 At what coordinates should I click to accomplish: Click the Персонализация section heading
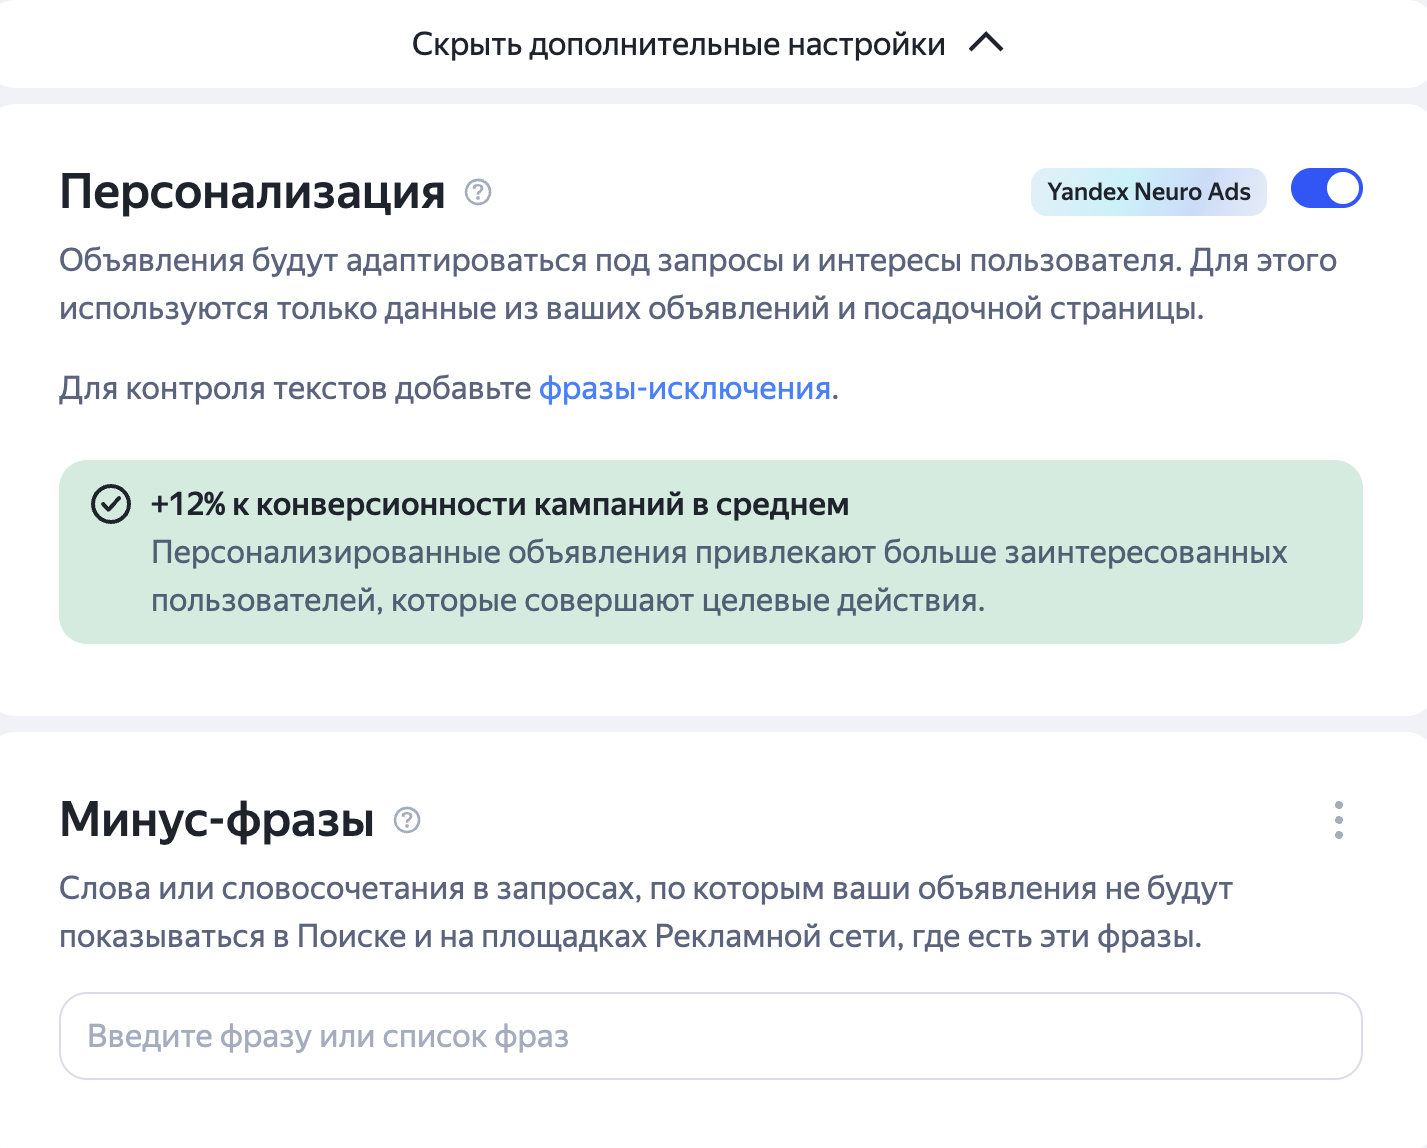coord(252,190)
